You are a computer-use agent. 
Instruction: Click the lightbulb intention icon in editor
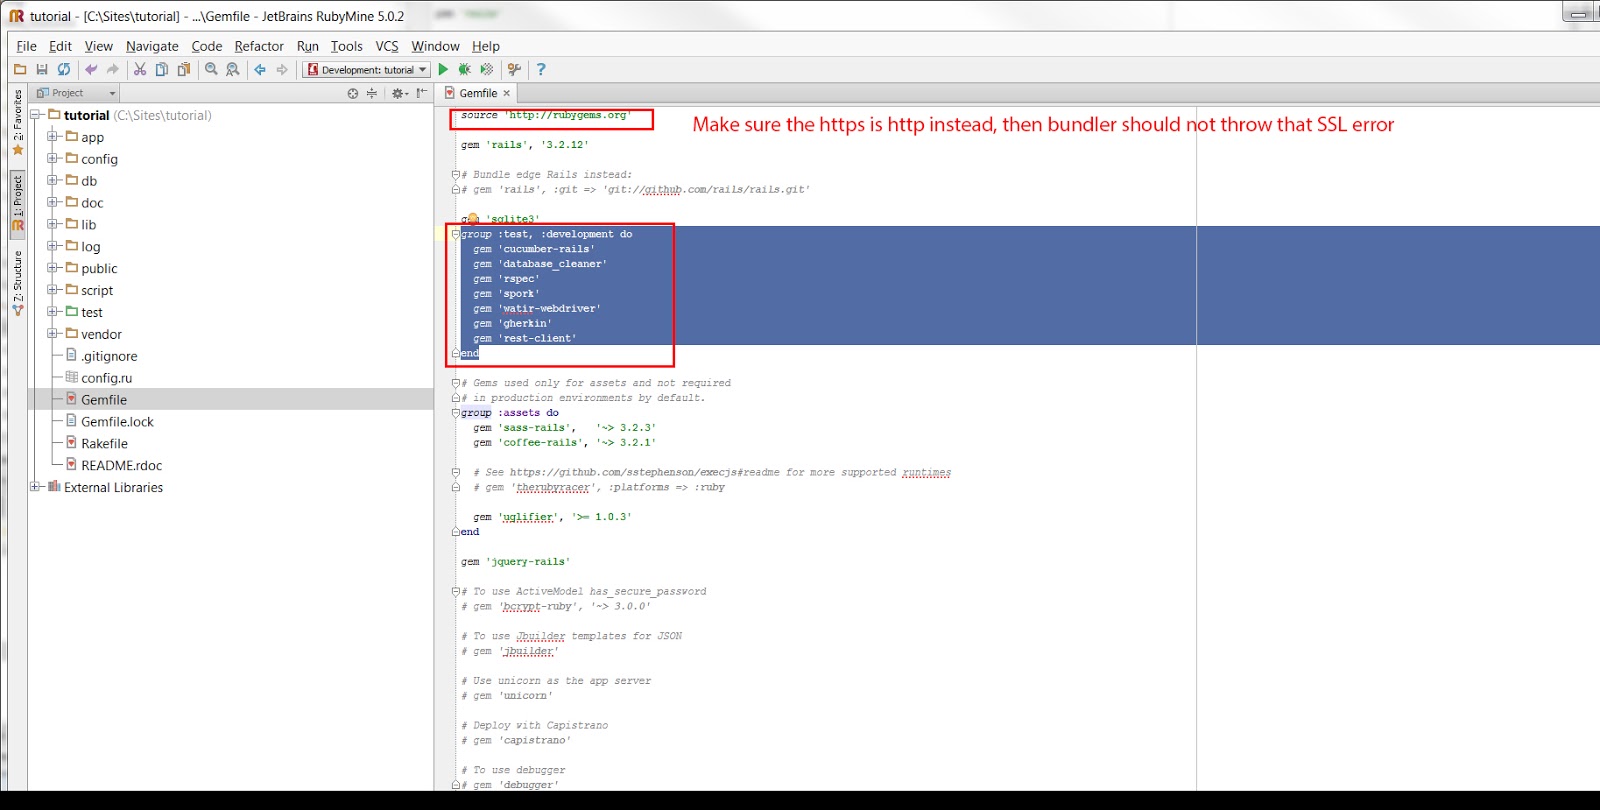(472, 218)
